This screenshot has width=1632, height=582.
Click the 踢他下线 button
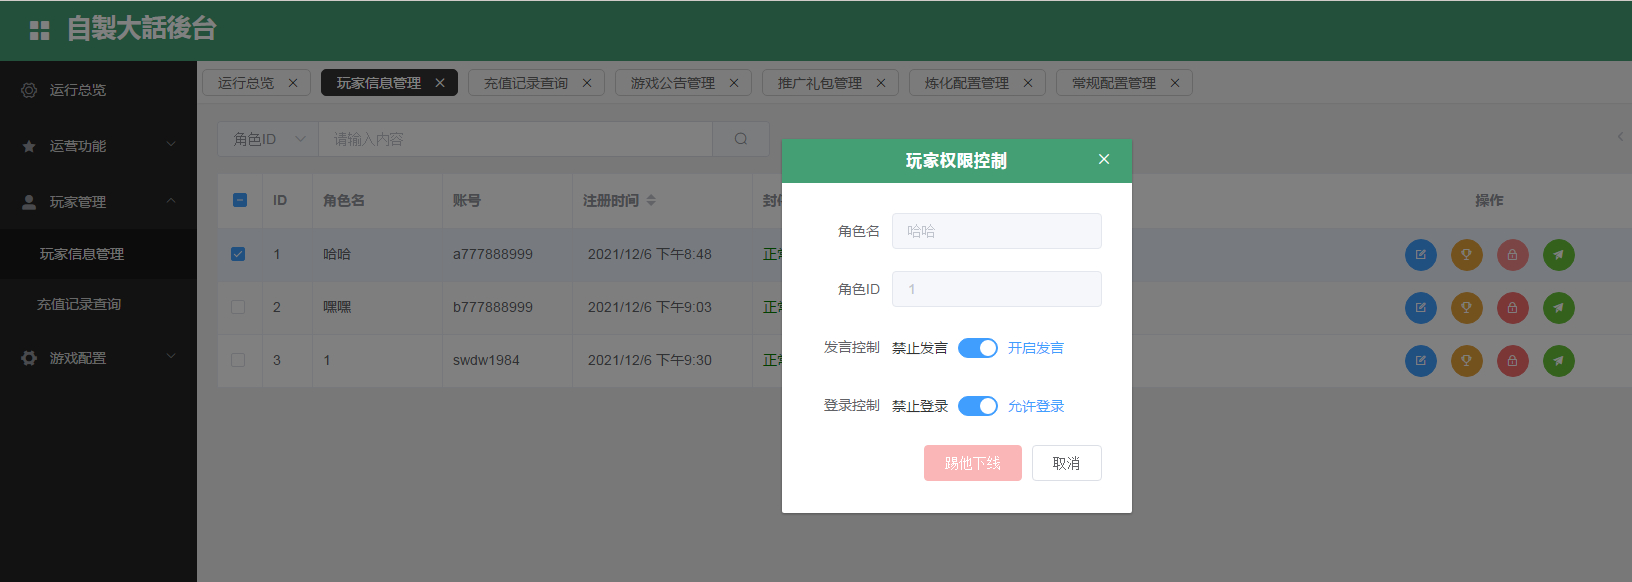[x=972, y=463]
